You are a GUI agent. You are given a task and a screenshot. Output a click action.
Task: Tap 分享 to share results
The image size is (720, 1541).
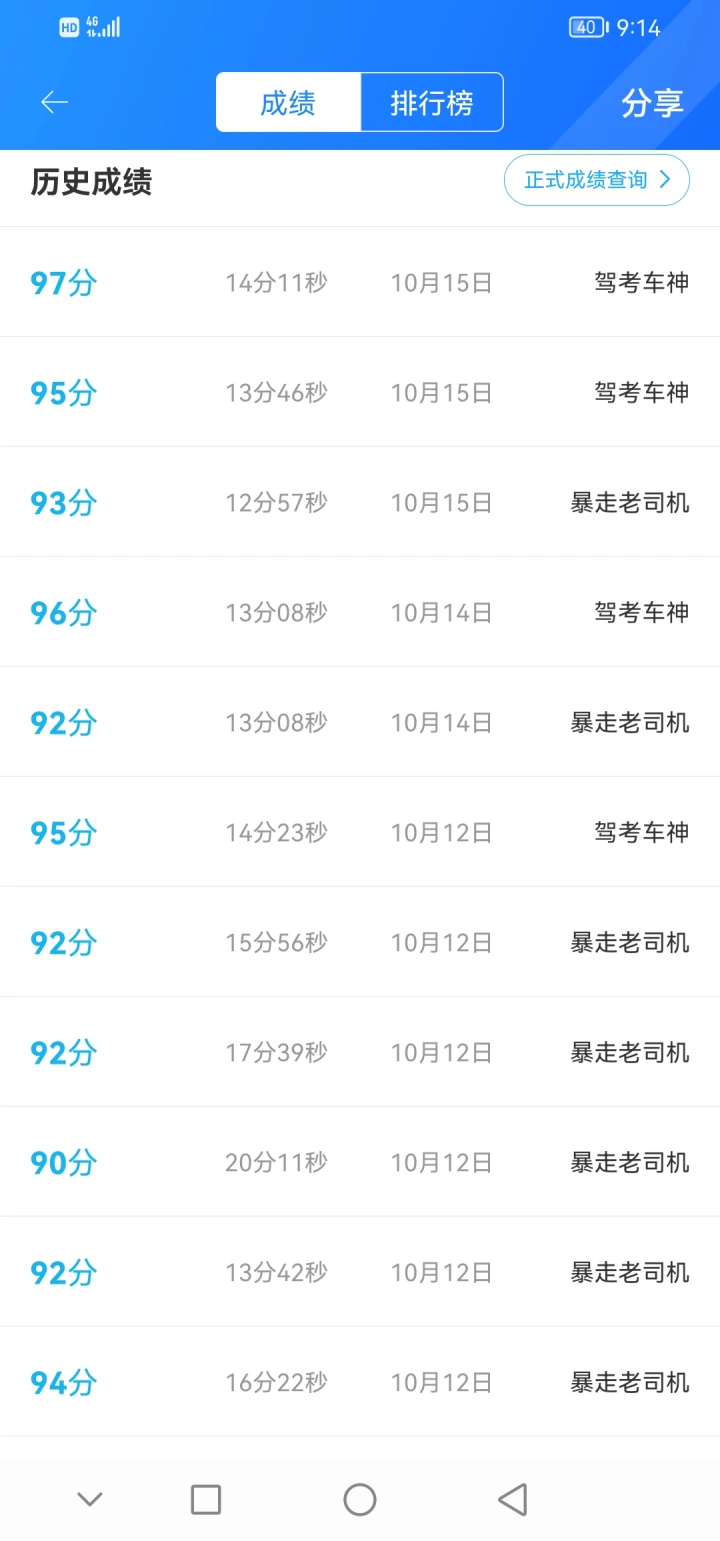652,103
